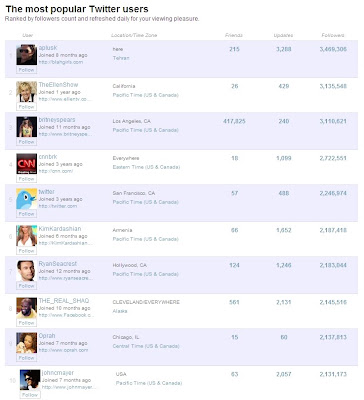The height and width of the screenshot is (400, 364).
Task: Select the Followers column header
Action: (333, 35)
